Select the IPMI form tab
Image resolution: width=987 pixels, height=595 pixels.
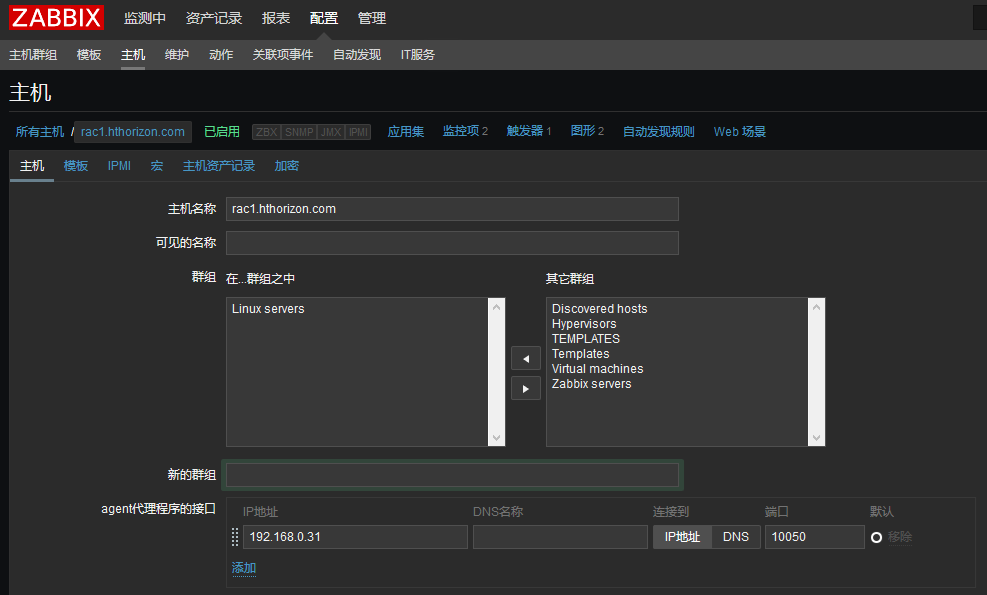119,166
